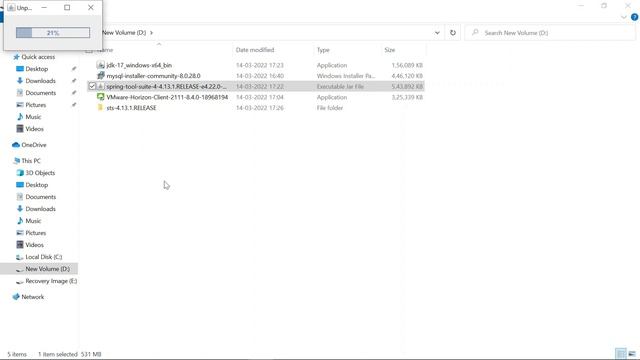Click the OneDrive cloud icon
Viewport: 640px width, 360px height.
coord(16,145)
